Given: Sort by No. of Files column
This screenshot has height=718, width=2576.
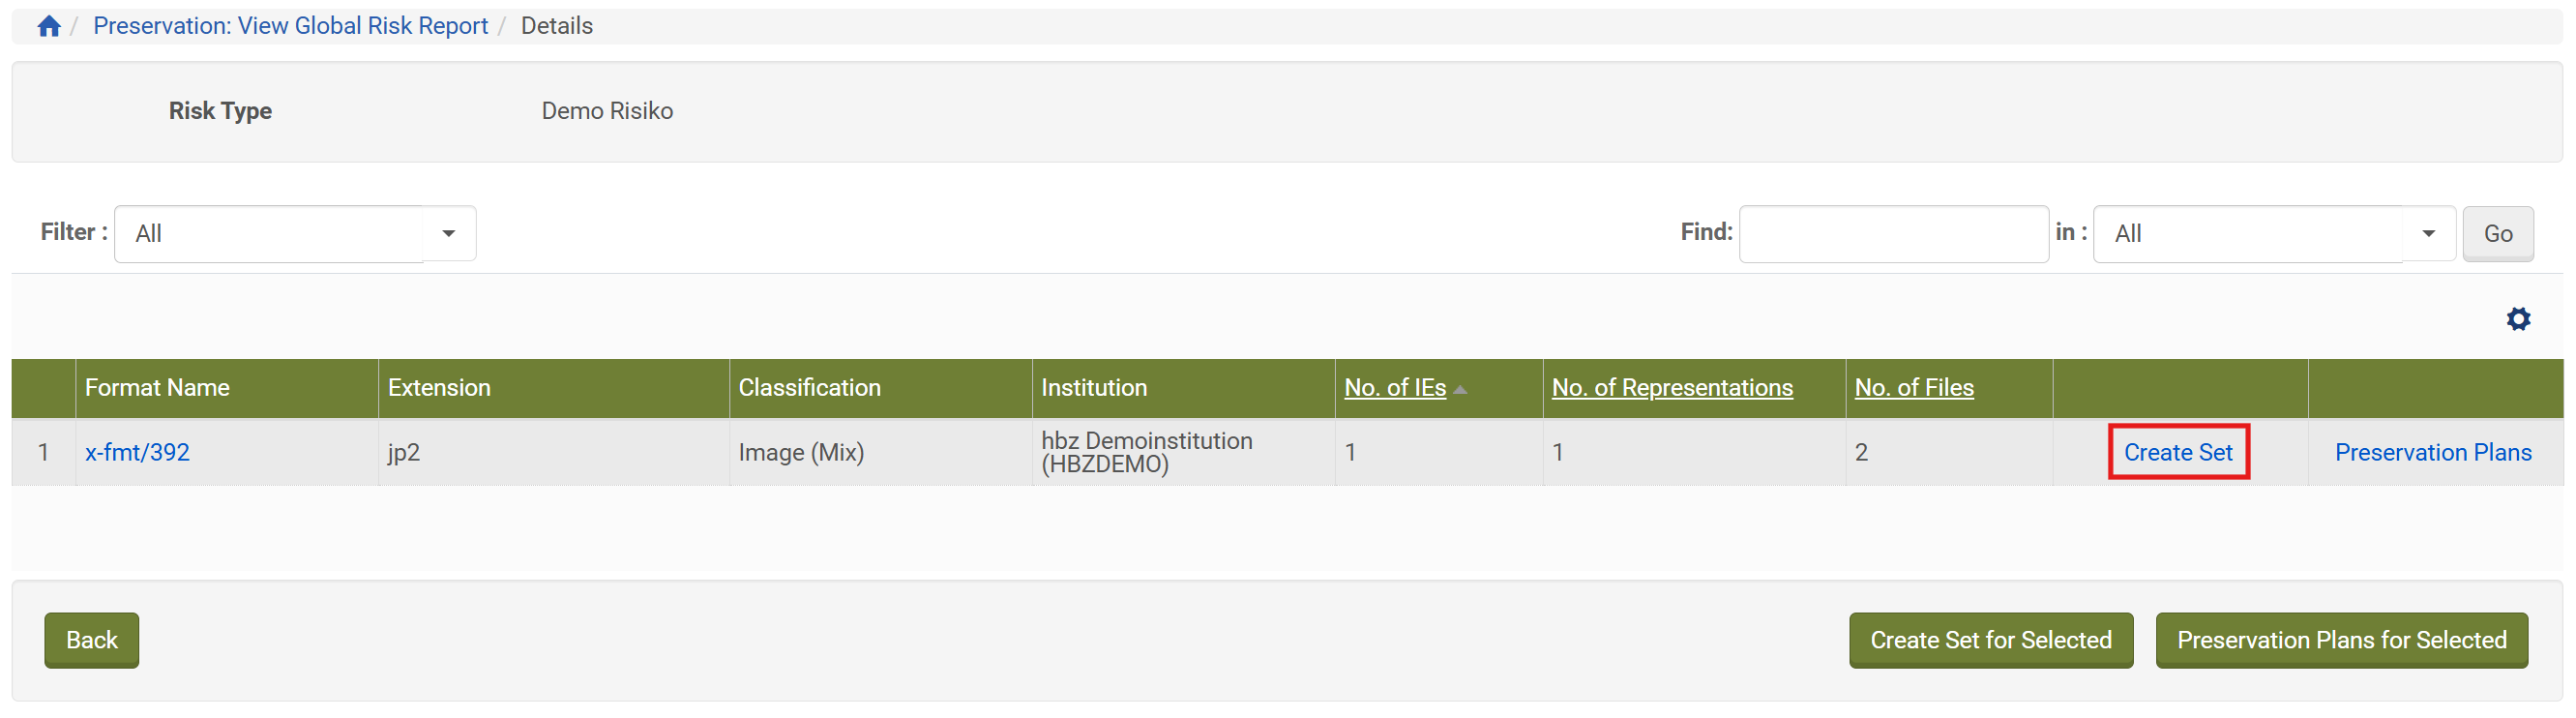Looking at the screenshot, I should [x=1913, y=388].
